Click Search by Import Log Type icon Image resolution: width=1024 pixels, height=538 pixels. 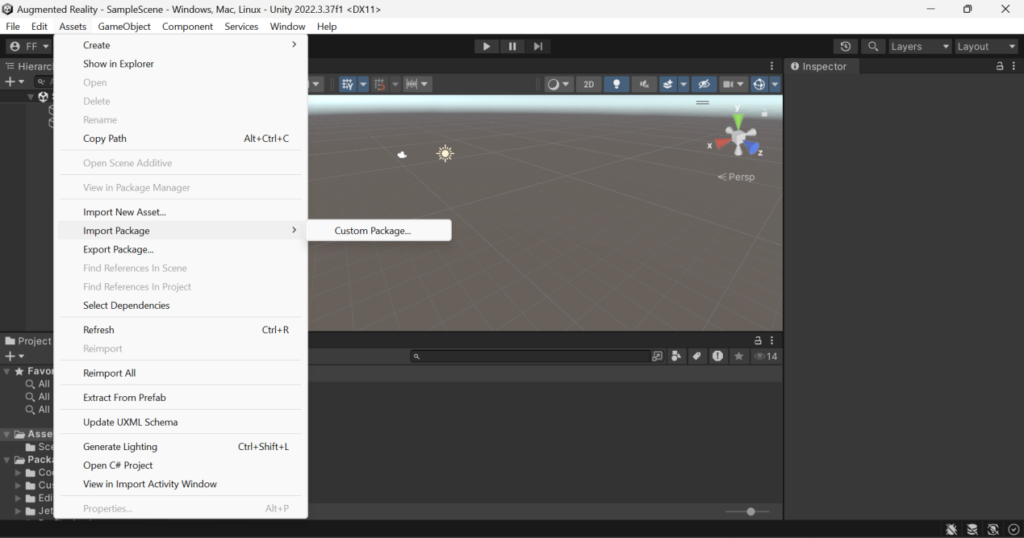(x=718, y=356)
